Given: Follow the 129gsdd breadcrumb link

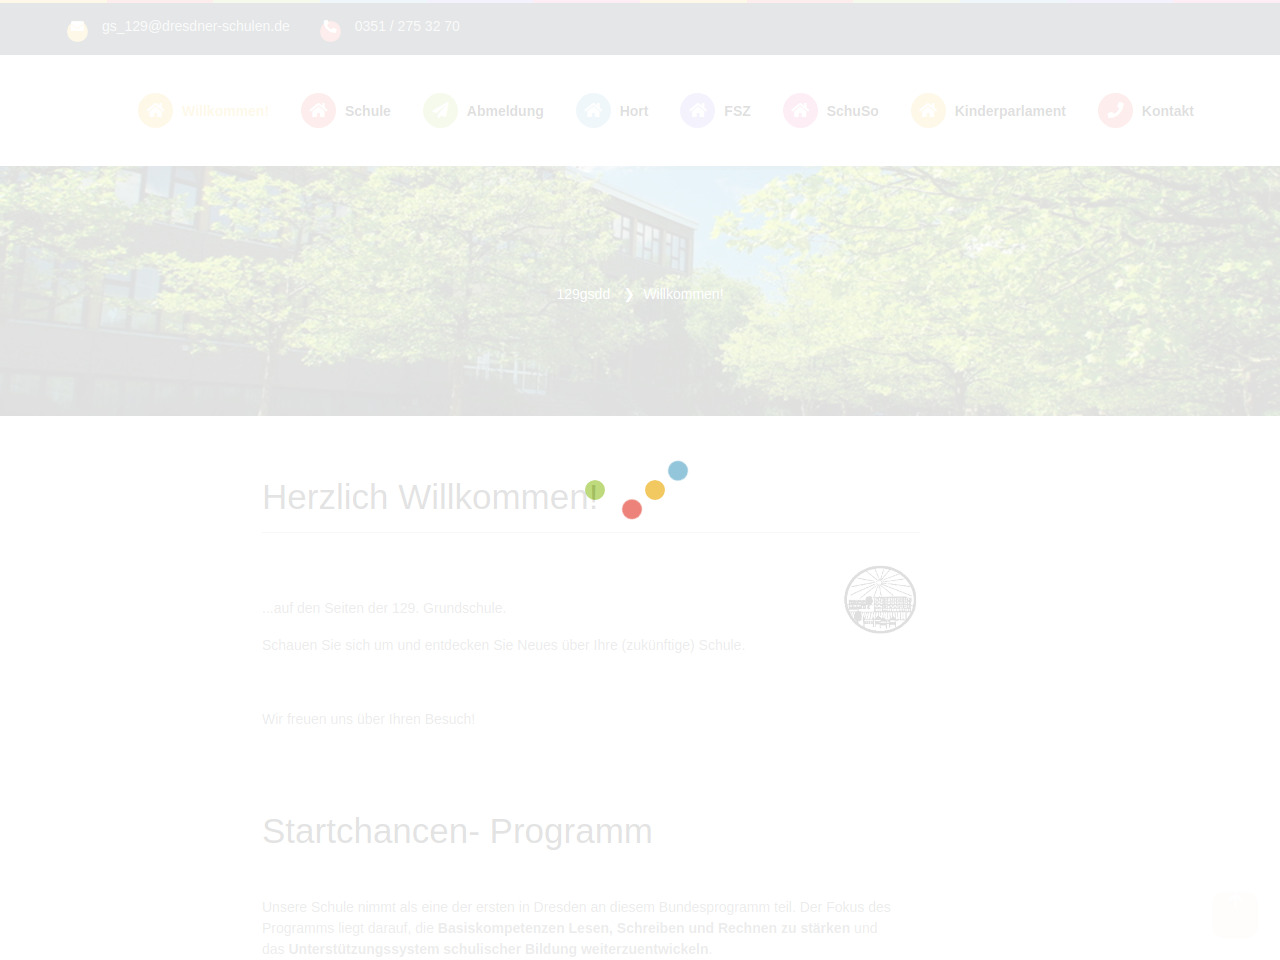Looking at the screenshot, I should pos(583,294).
